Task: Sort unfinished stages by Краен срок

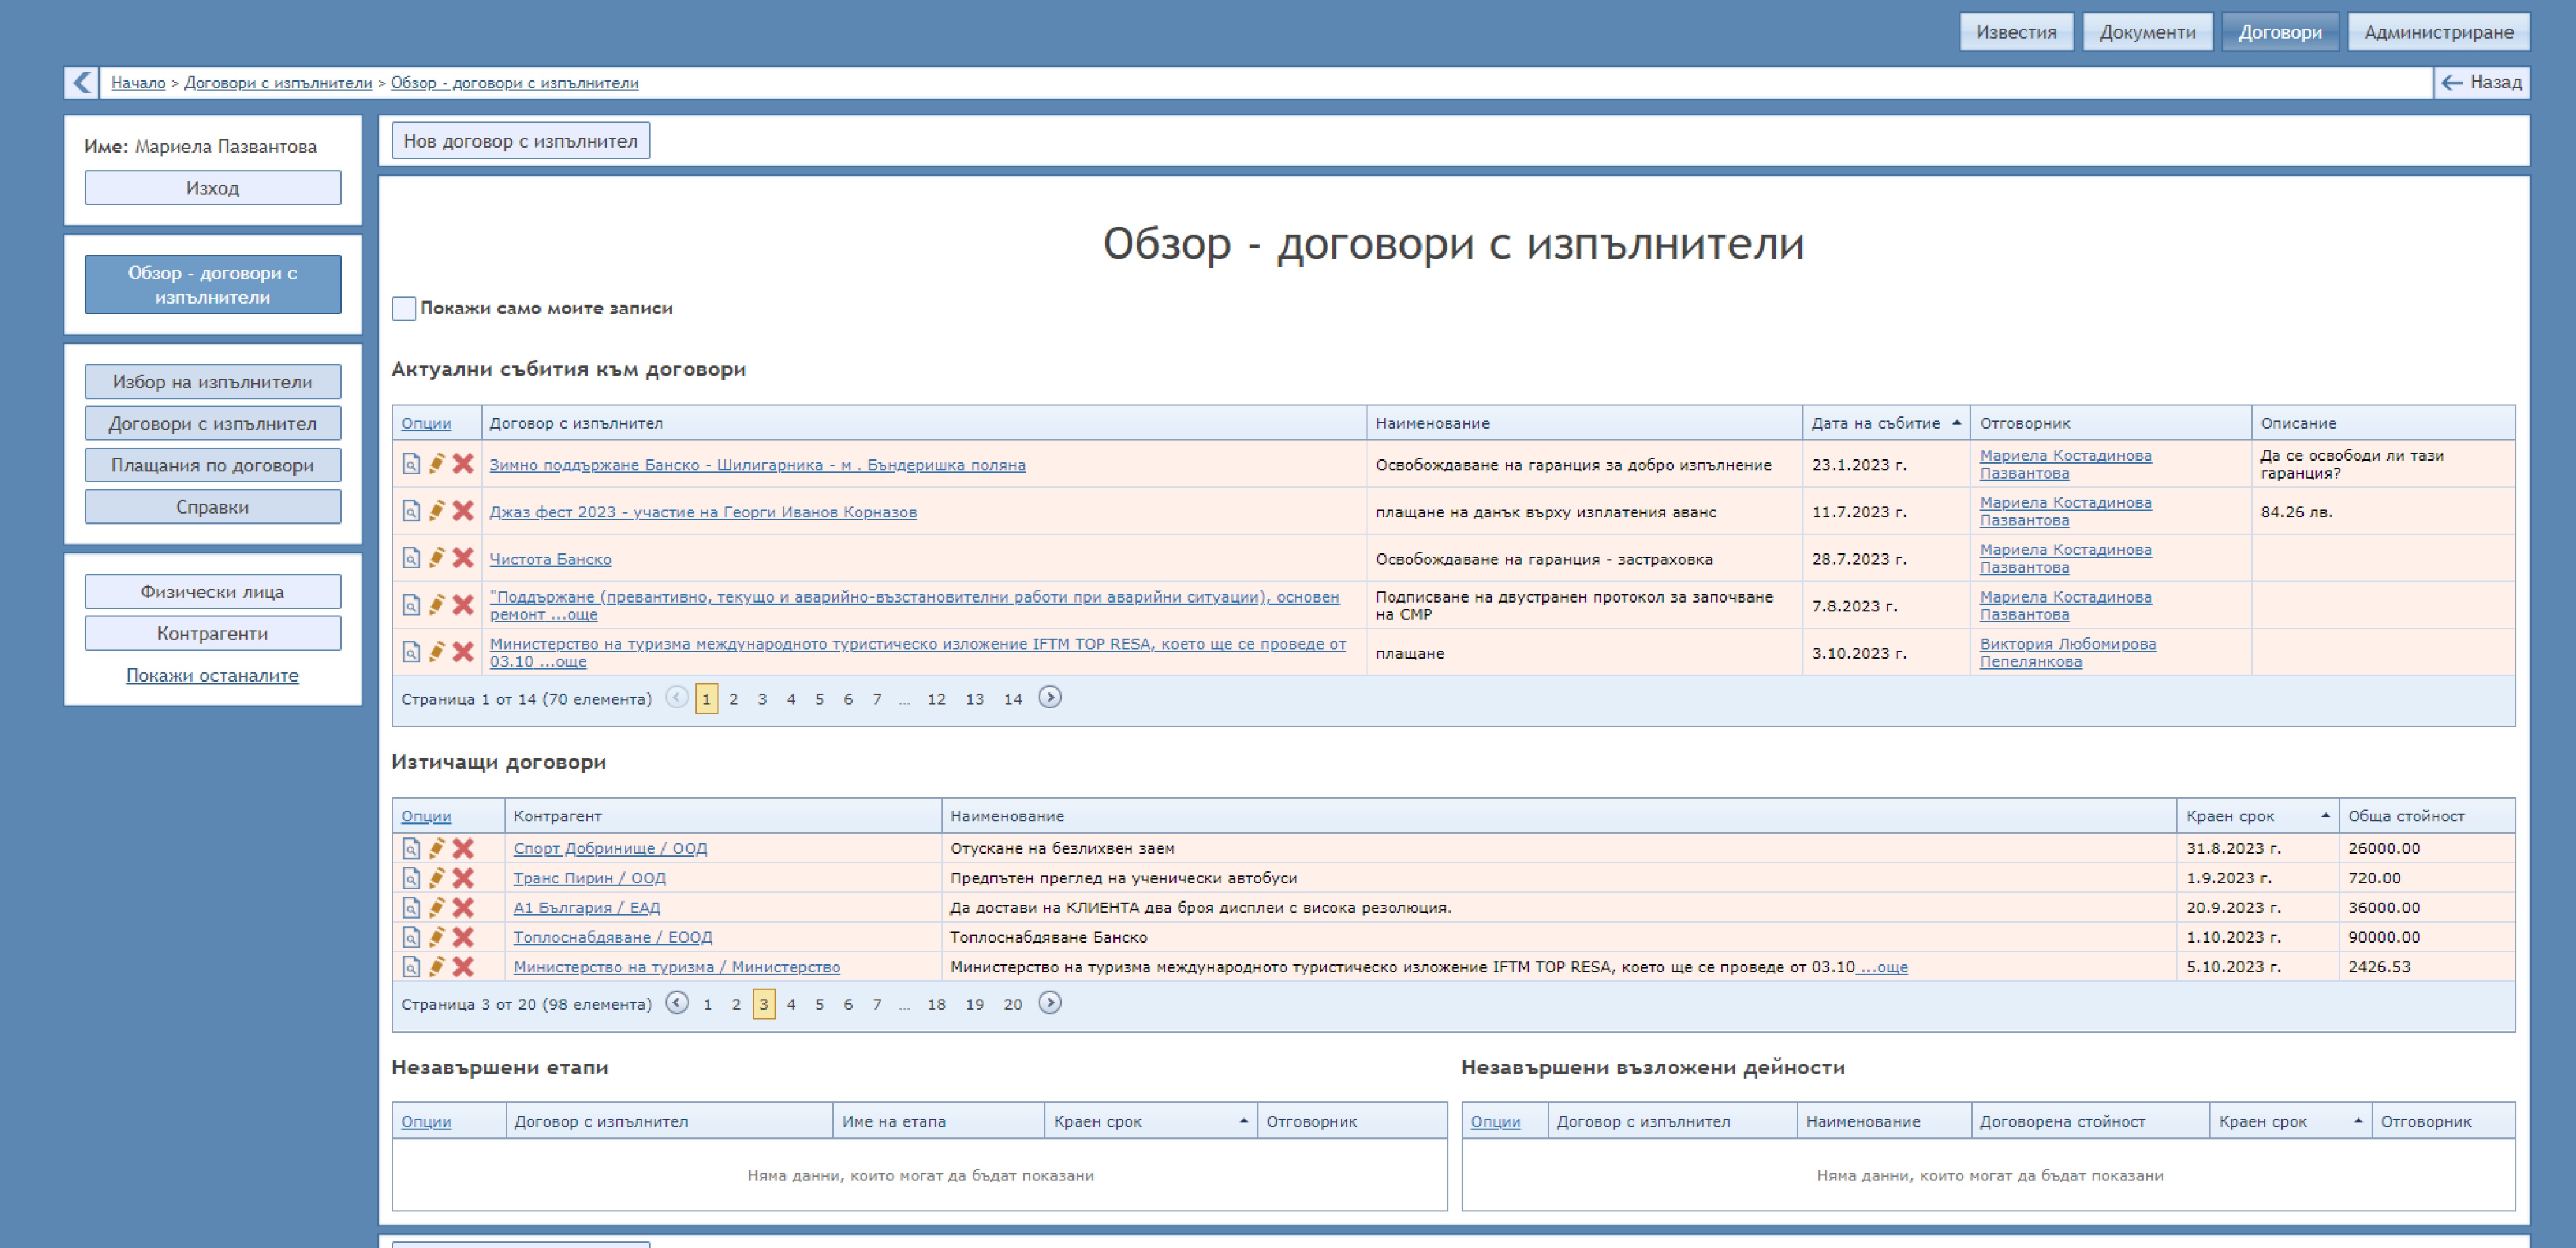Action: click(1150, 1121)
